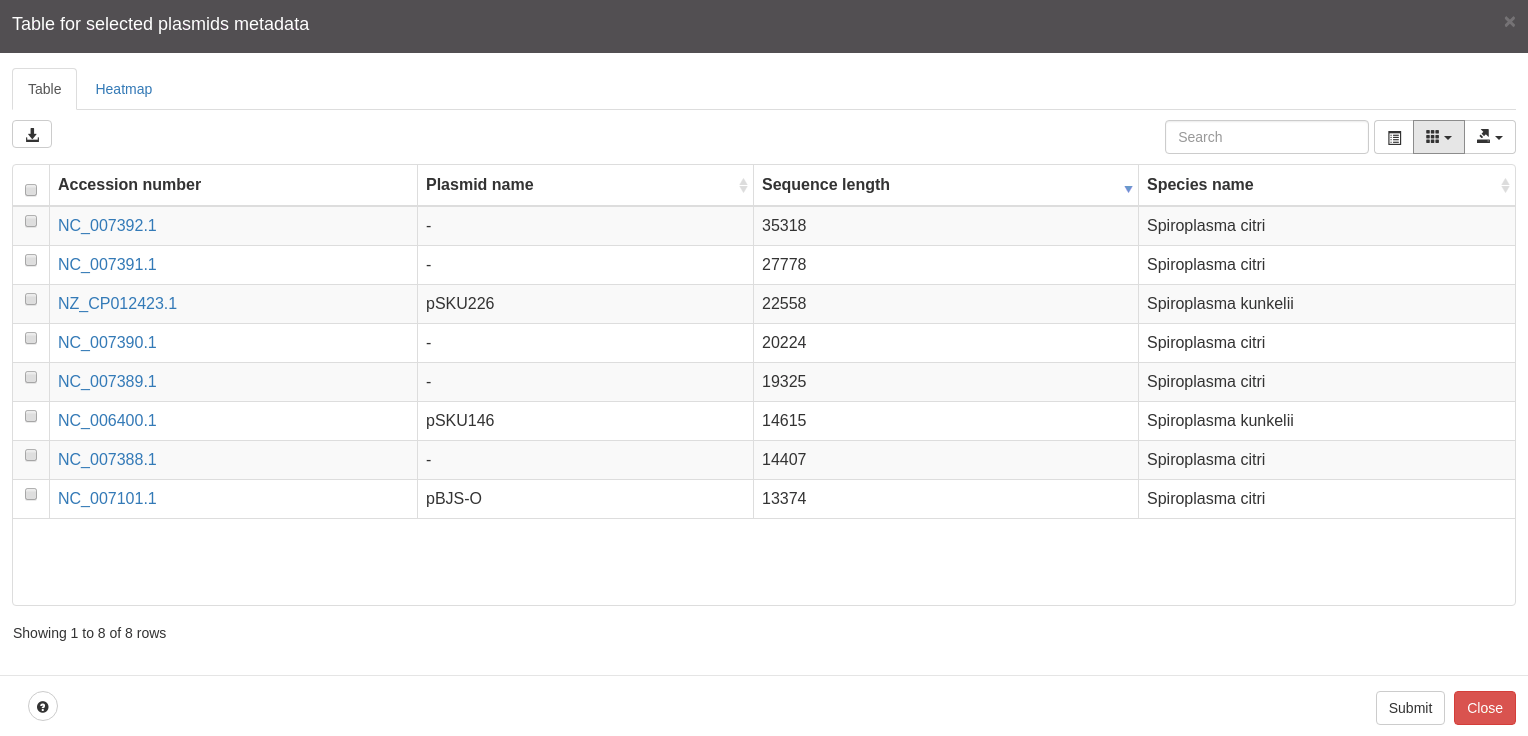Tick the checkbox beside NC_007101.1

click(31, 494)
